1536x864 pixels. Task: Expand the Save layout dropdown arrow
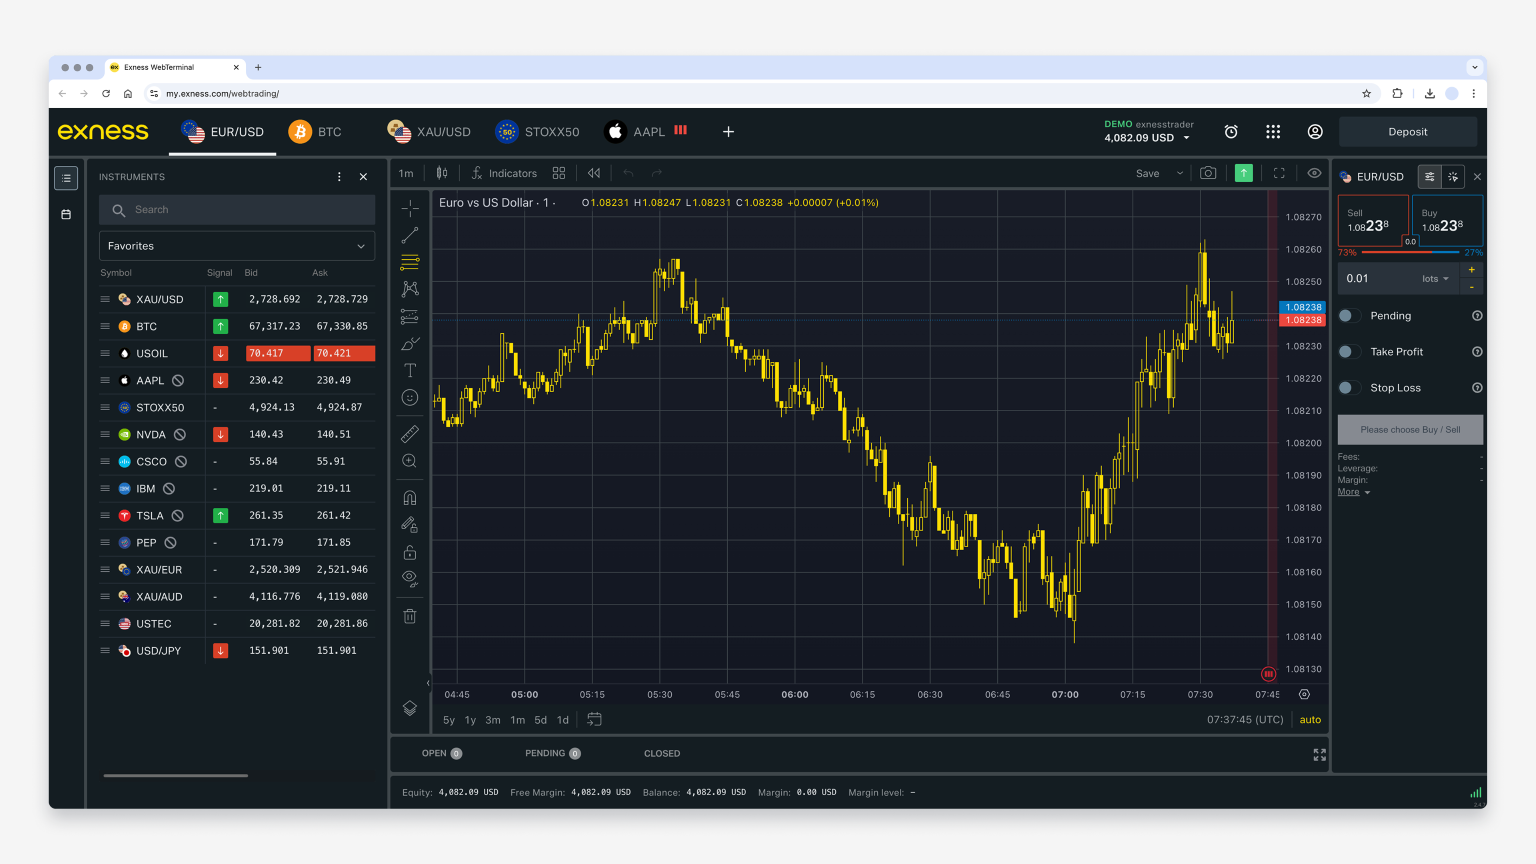pyautogui.click(x=1180, y=173)
